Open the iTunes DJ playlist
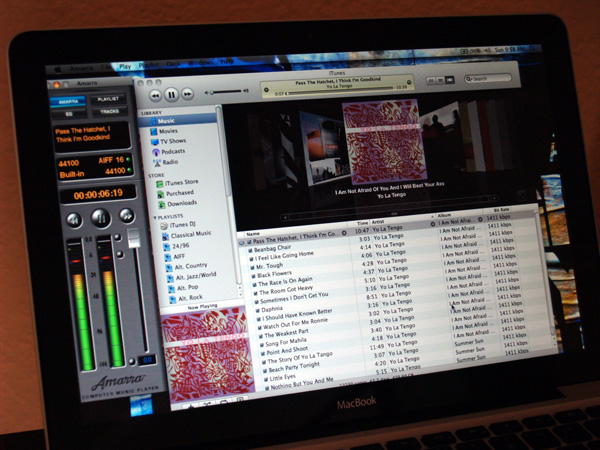 178,225
